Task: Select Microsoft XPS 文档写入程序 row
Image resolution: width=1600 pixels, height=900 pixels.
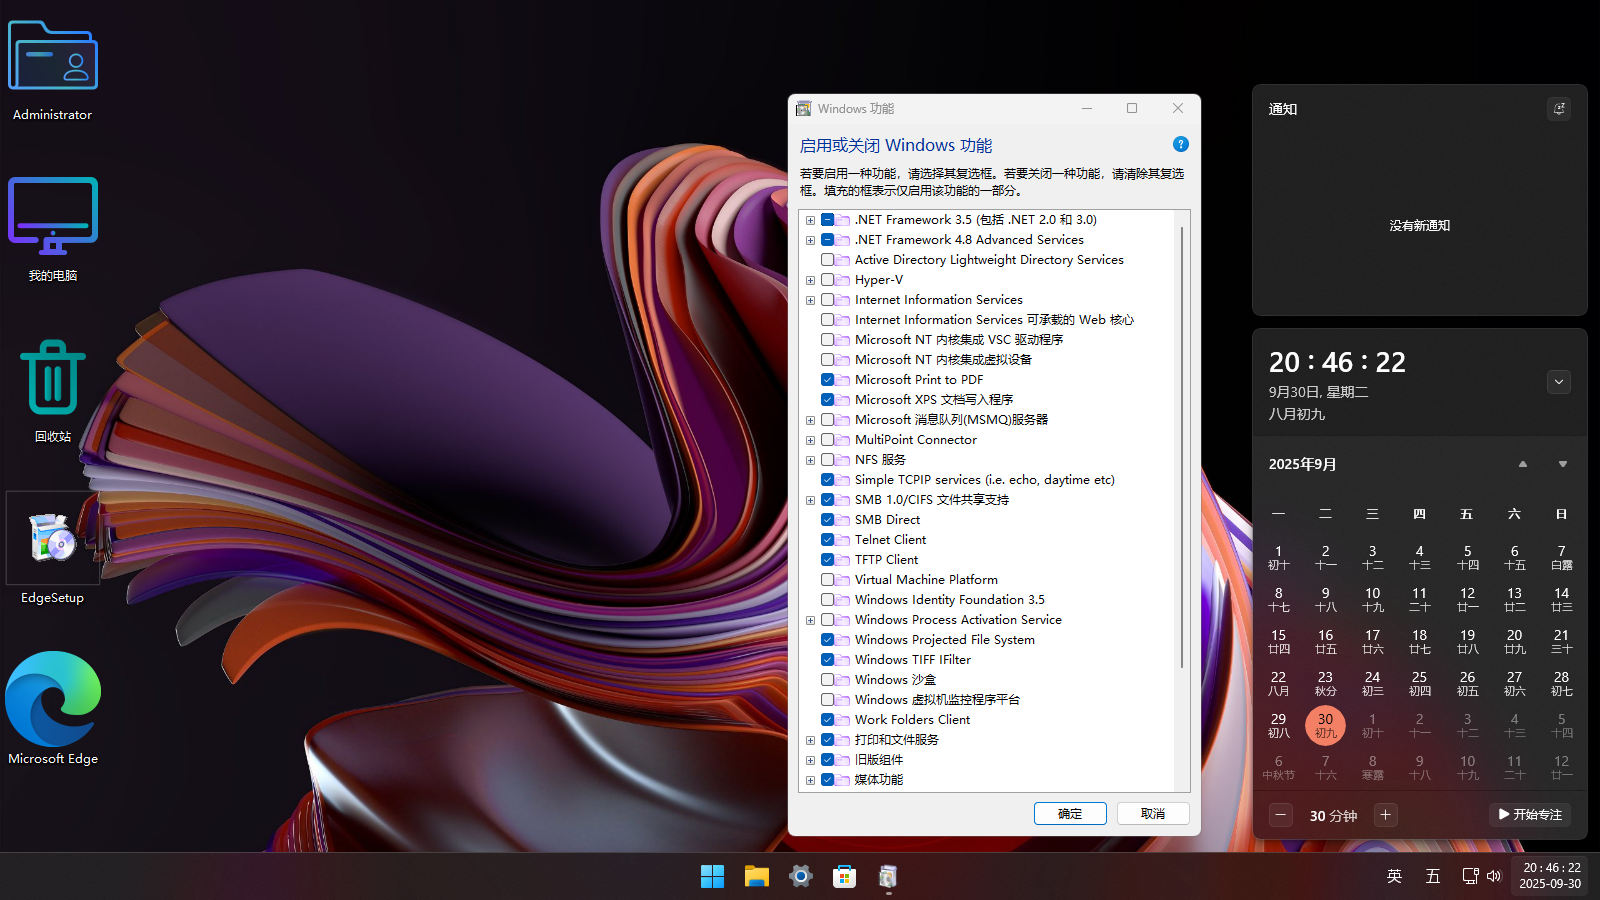Action: (934, 400)
